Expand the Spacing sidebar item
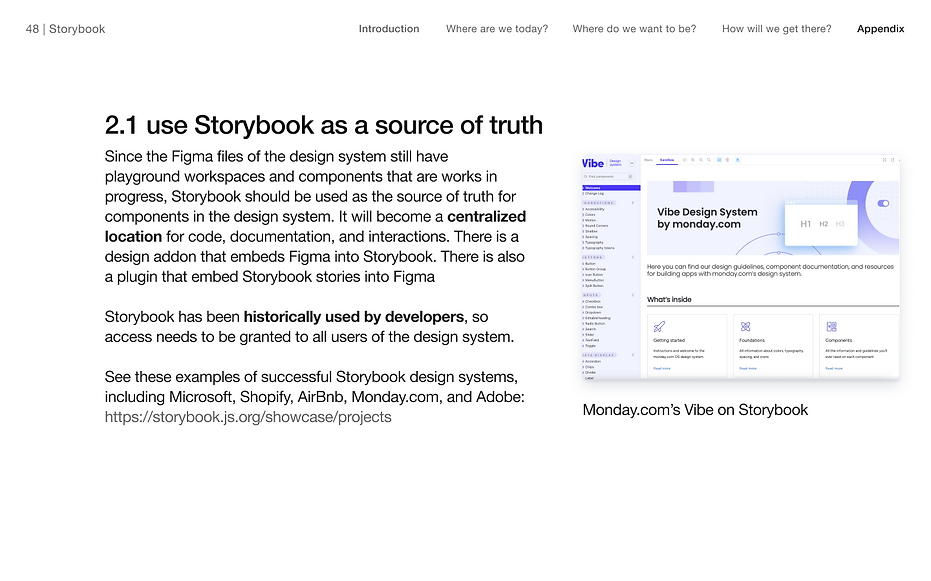This screenshot has height=581, width=931. (x=591, y=237)
